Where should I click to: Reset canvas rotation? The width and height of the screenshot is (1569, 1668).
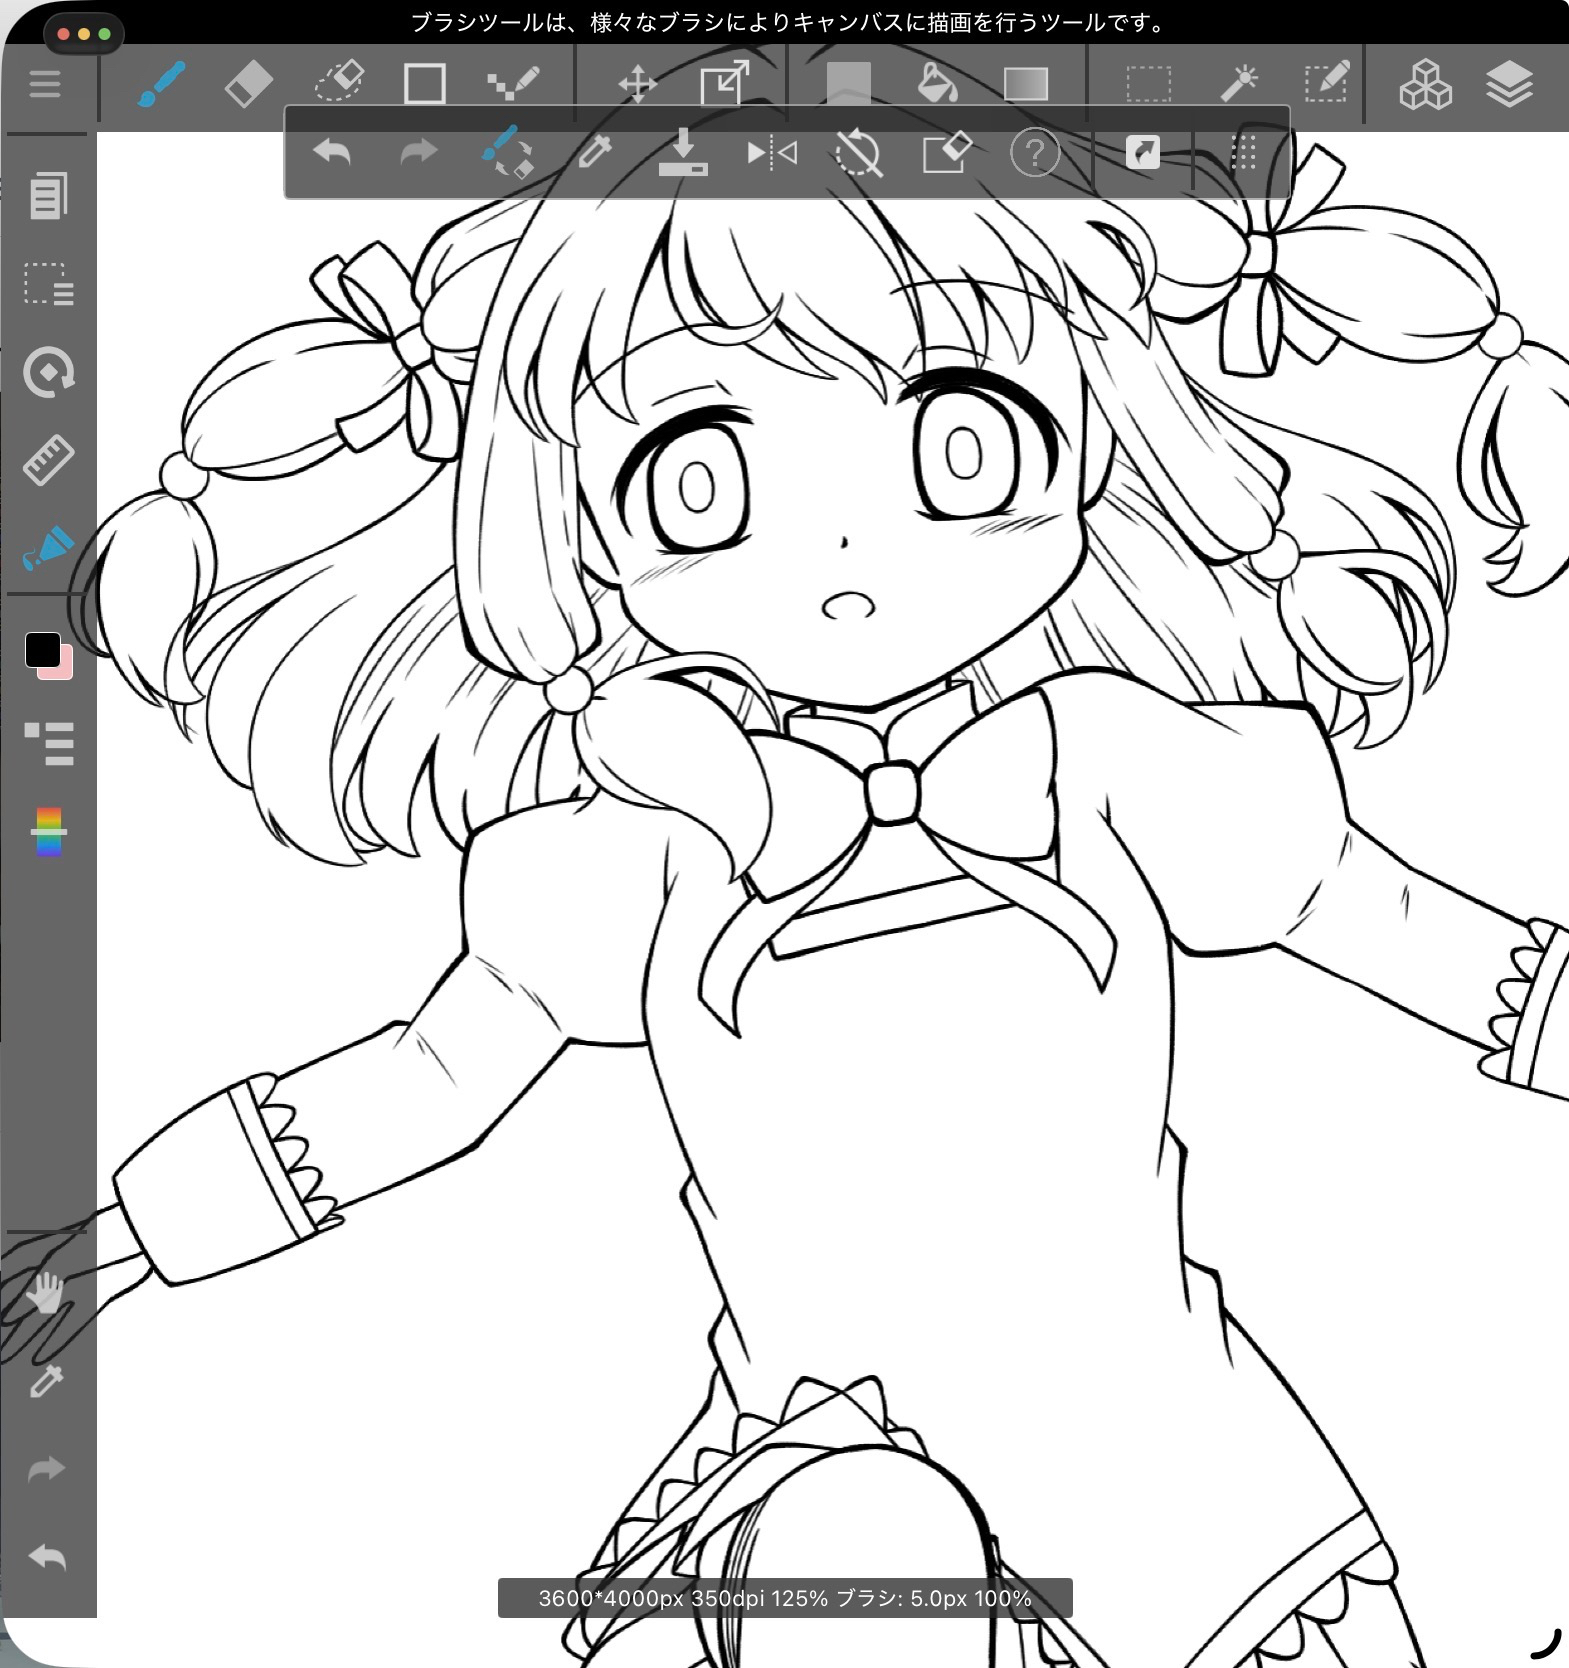tap(858, 154)
